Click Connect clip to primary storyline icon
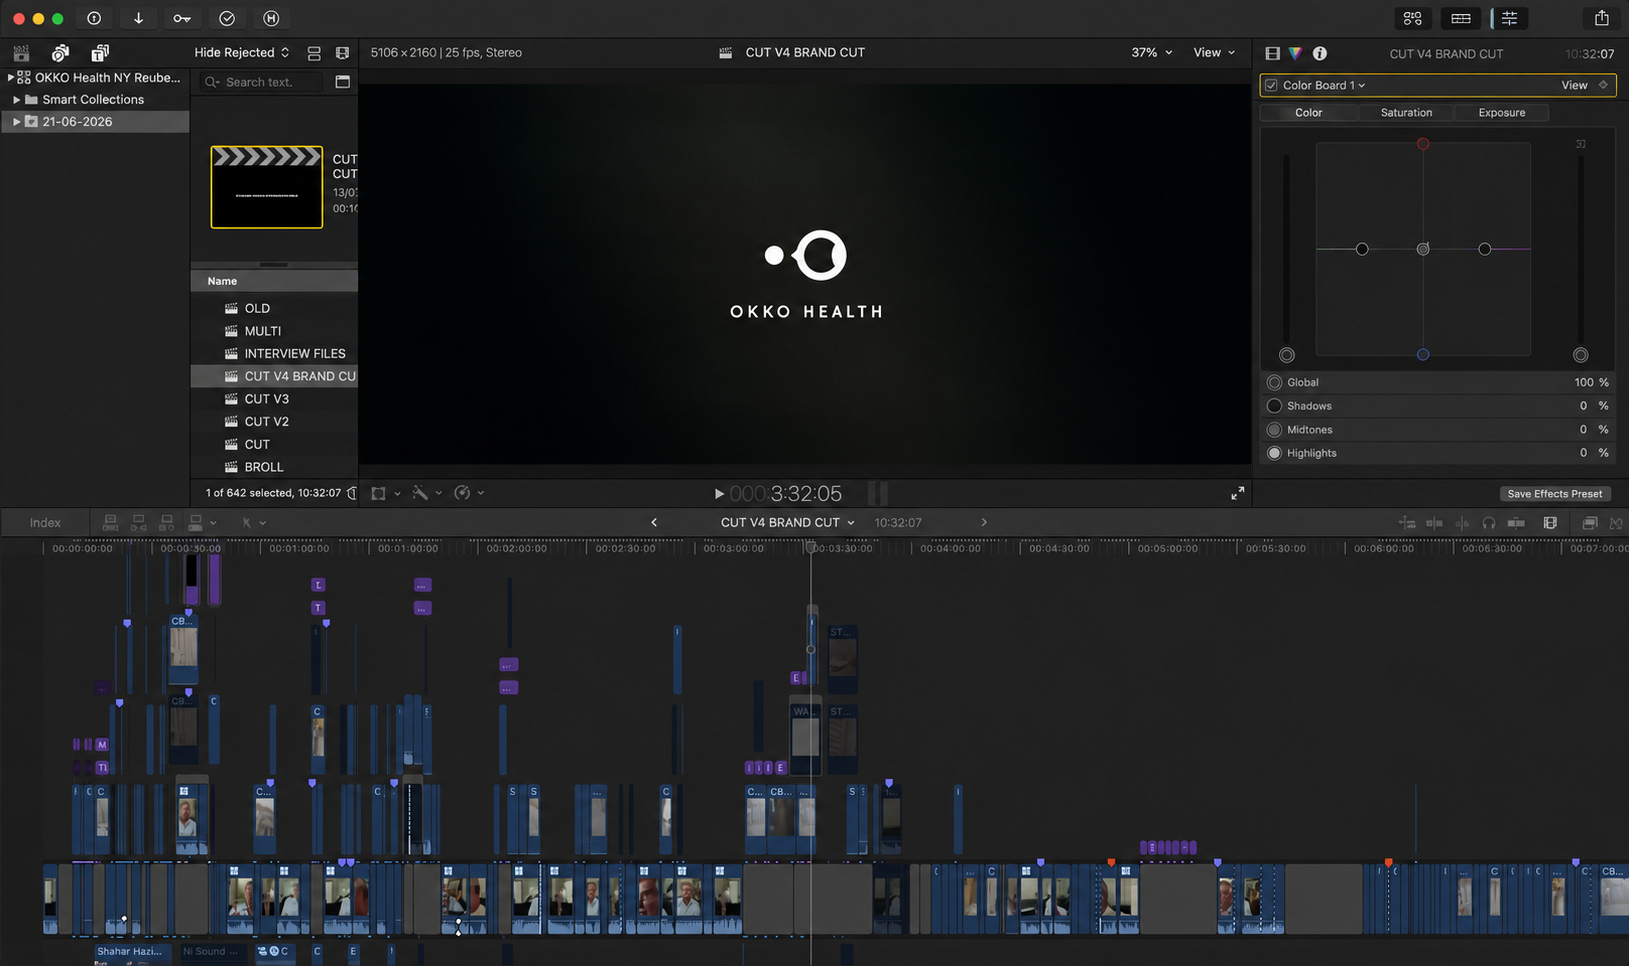The image size is (1629, 966). 111,522
